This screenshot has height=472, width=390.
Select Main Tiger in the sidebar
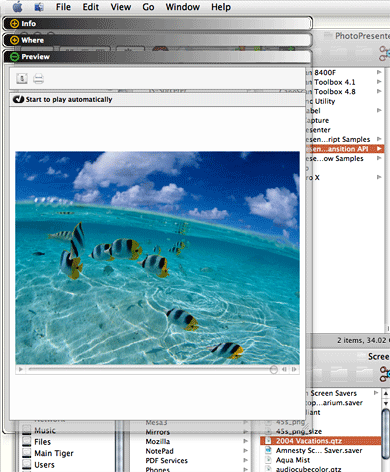click(x=54, y=453)
